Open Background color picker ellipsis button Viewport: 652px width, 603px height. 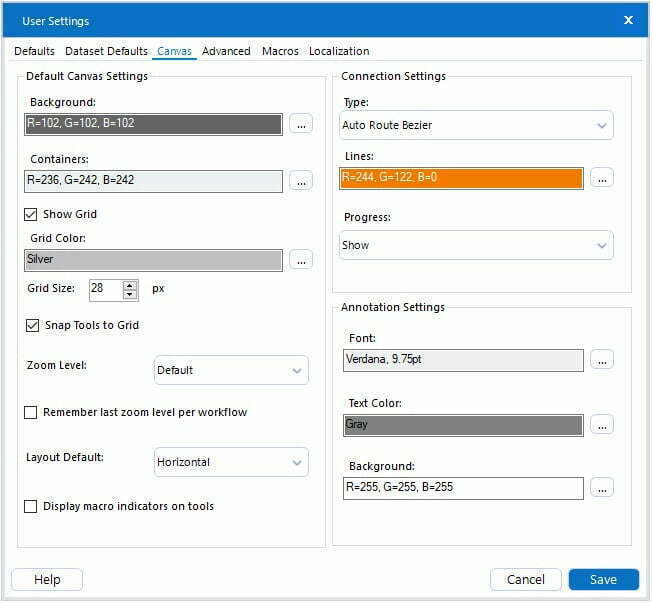pyautogui.click(x=301, y=124)
